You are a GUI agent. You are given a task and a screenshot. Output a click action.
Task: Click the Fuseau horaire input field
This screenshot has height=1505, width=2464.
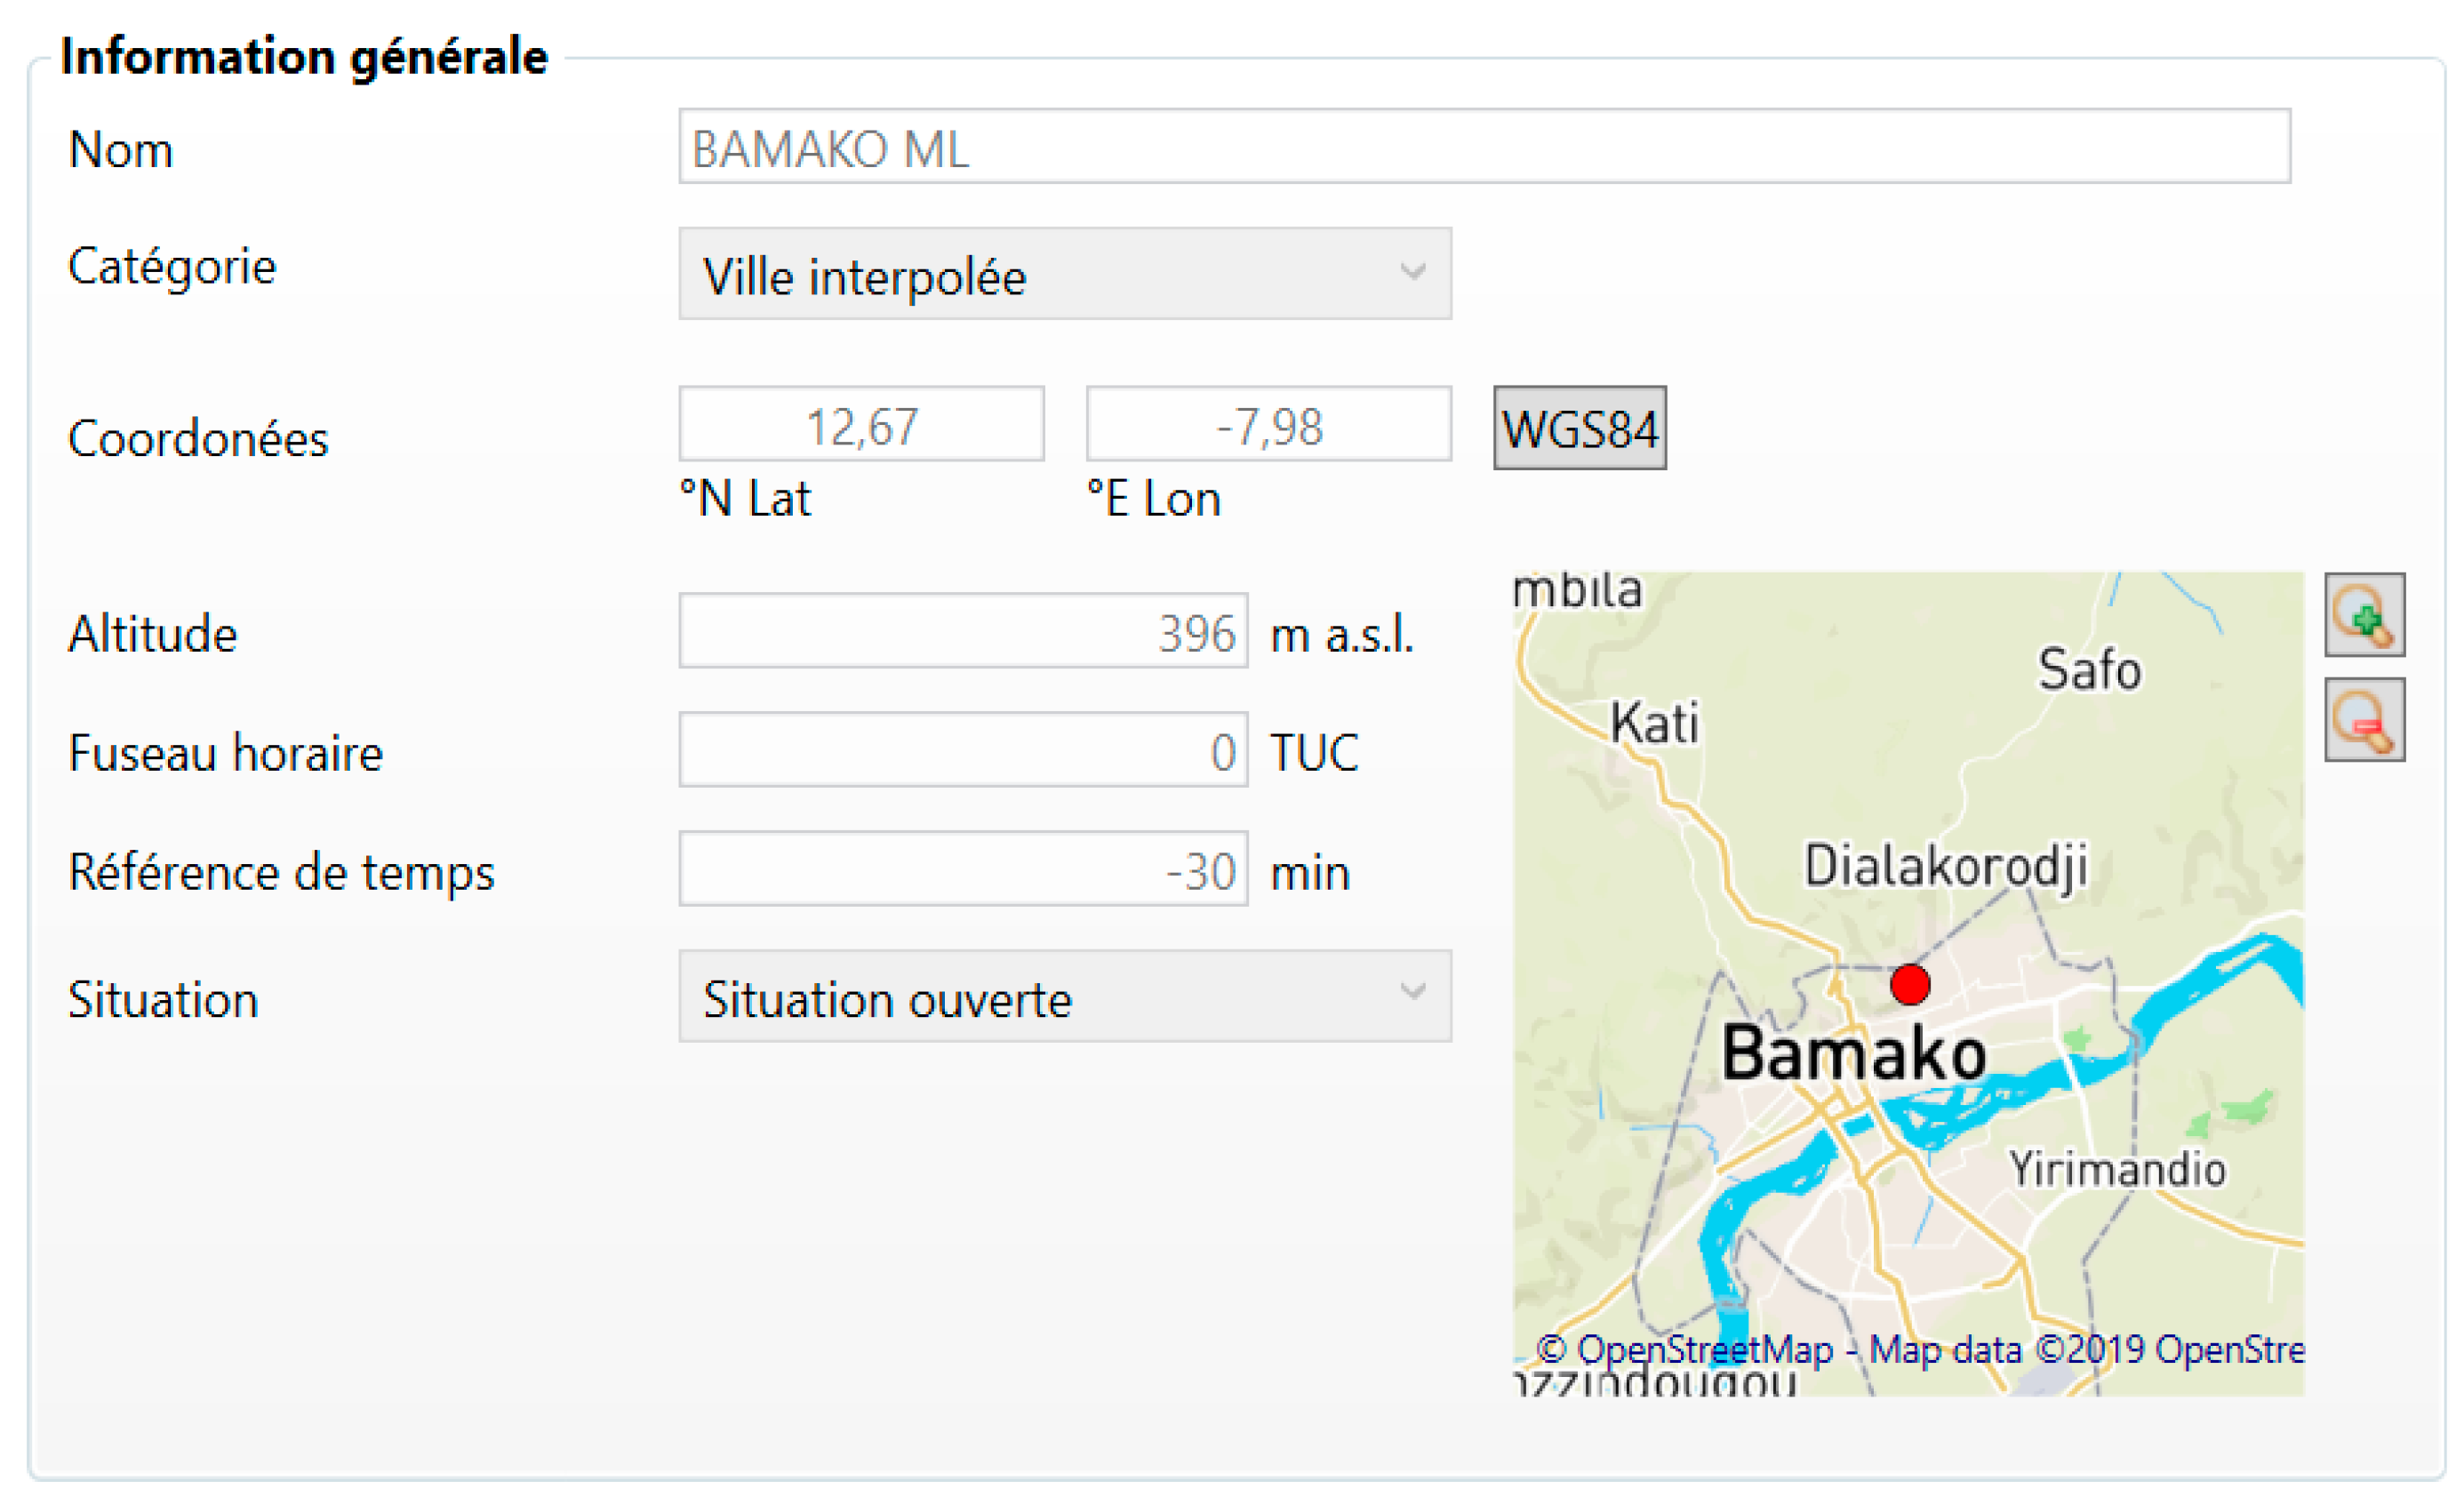(962, 750)
